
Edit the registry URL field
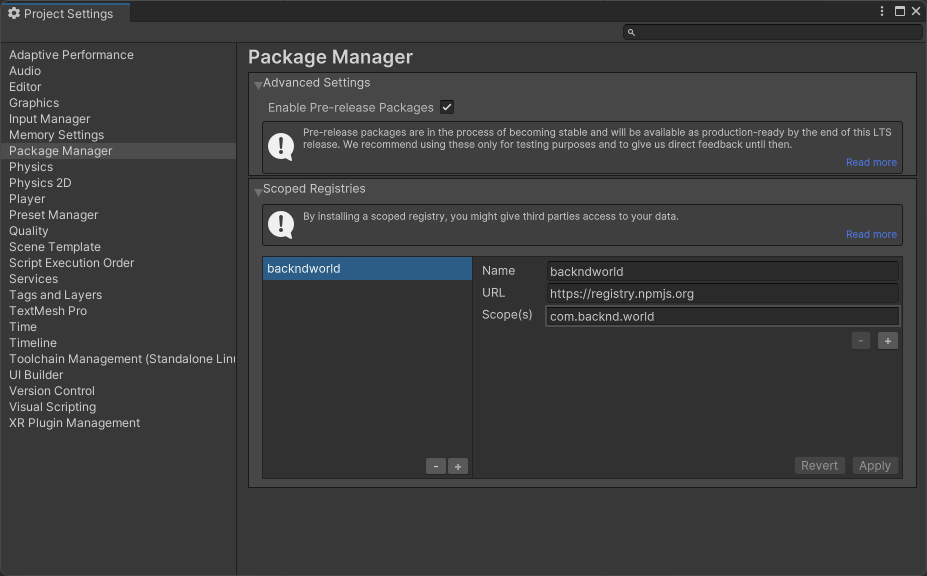[x=722, y=293]
